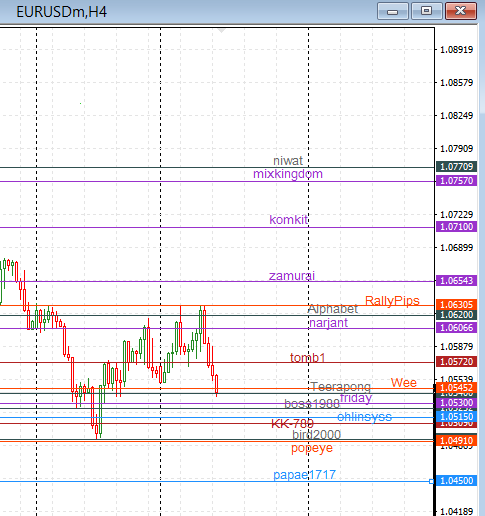
Task: Click the 1.04910 price tag
Action: pyautogui.click(x=456, y=441)
